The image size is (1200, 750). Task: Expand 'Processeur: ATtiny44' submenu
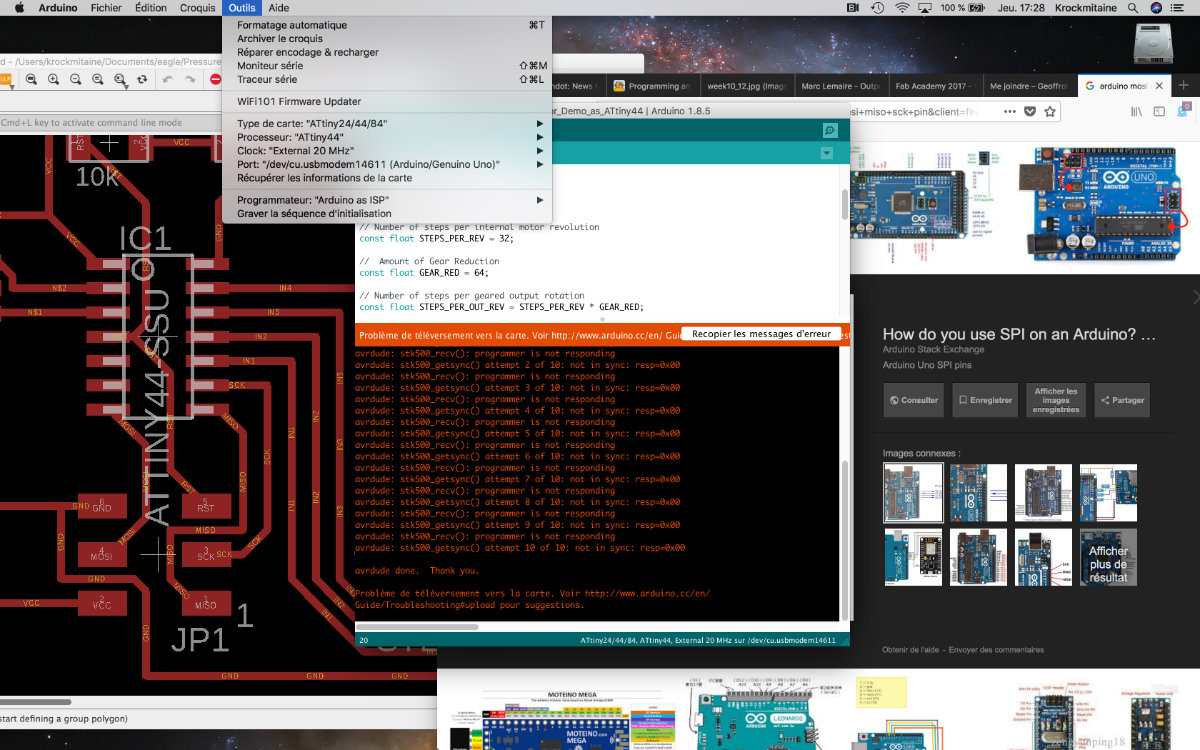[x=386, y=137]
